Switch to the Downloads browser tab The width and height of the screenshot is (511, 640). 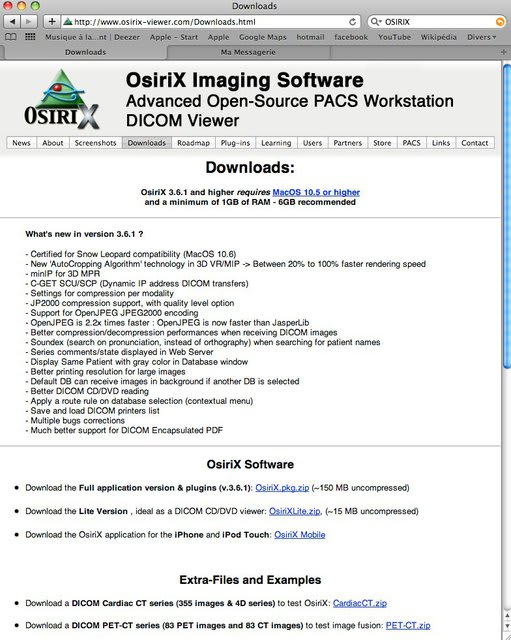tap(85, 52)
